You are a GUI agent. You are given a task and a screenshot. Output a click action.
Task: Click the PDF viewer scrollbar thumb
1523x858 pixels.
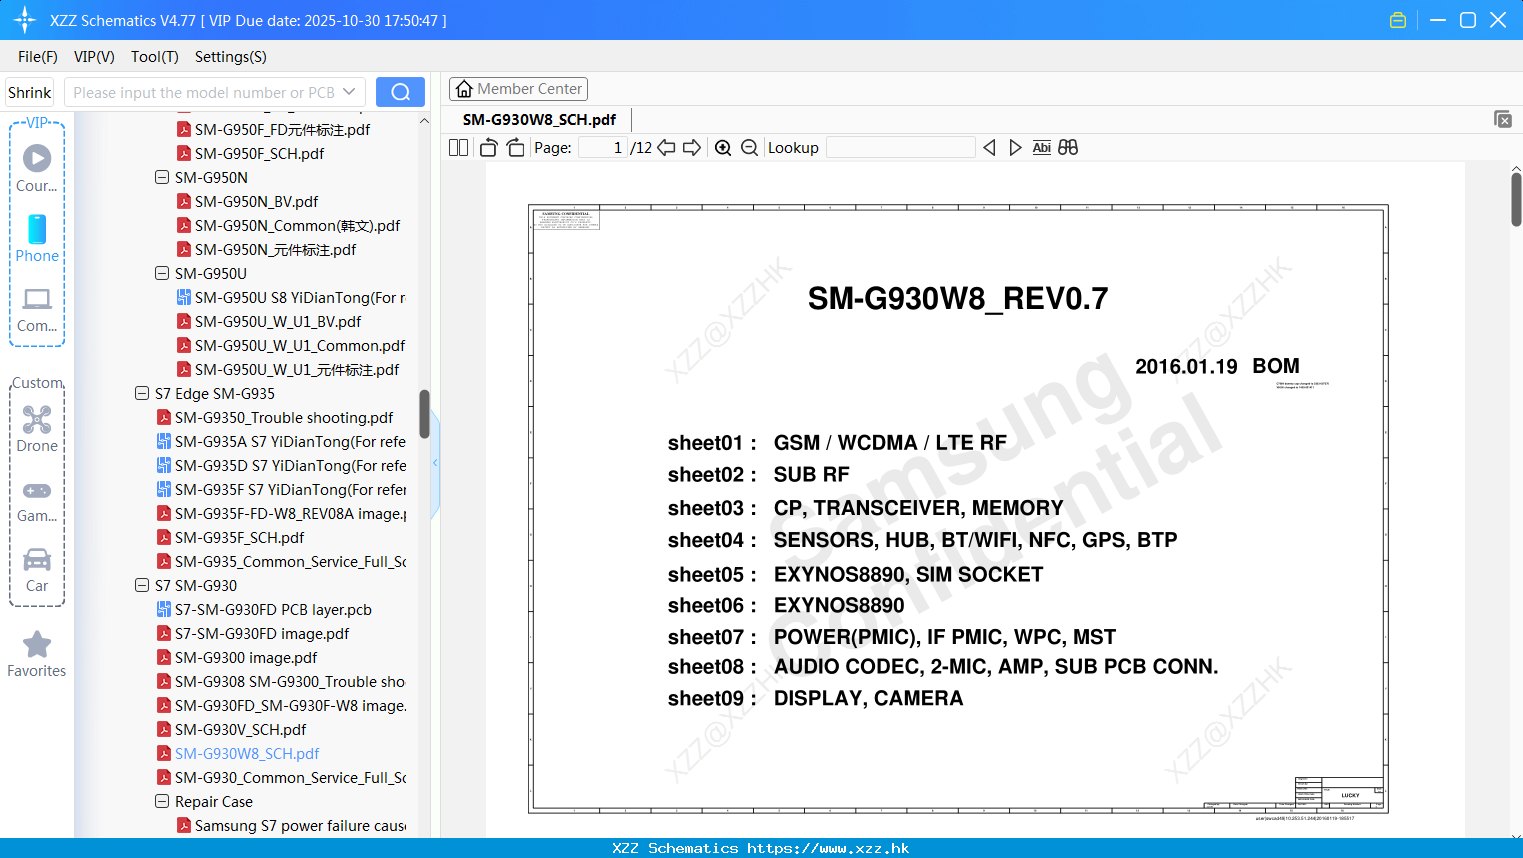1516,199
